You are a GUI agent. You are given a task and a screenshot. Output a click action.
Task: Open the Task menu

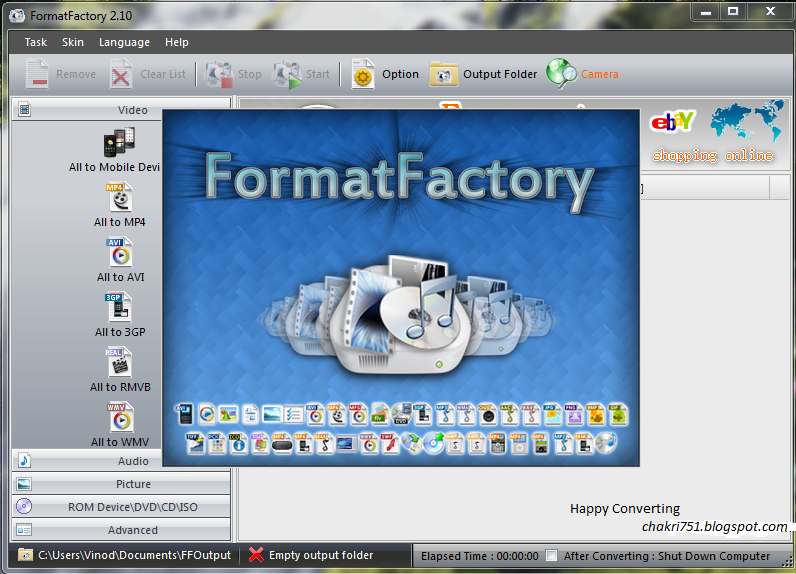click(x=36, y=42)
